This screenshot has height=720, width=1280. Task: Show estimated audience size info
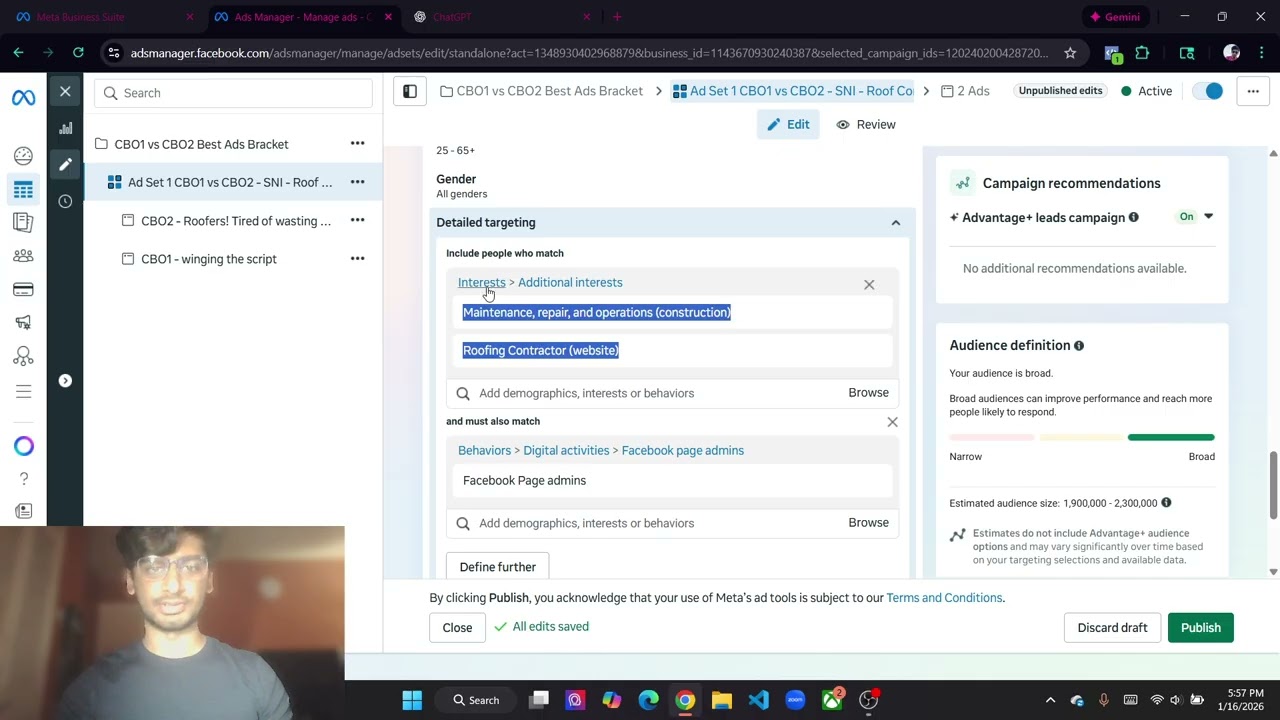(1166, 503)
